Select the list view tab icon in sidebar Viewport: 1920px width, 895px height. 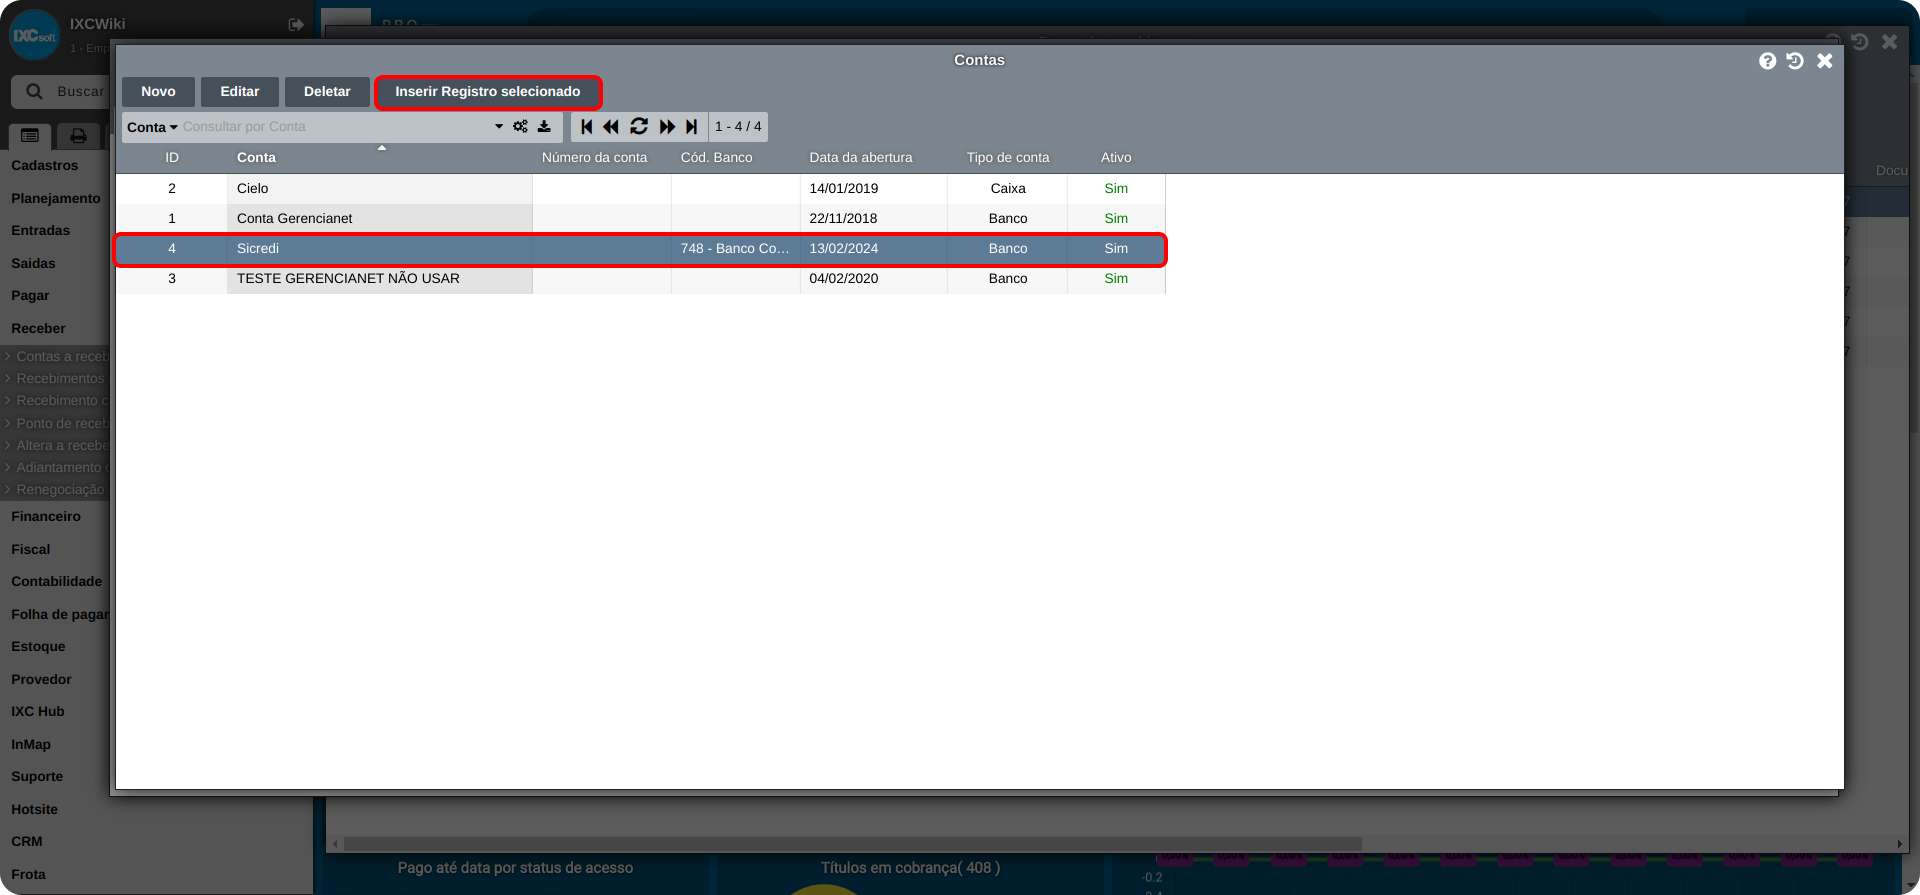(30, 136)
